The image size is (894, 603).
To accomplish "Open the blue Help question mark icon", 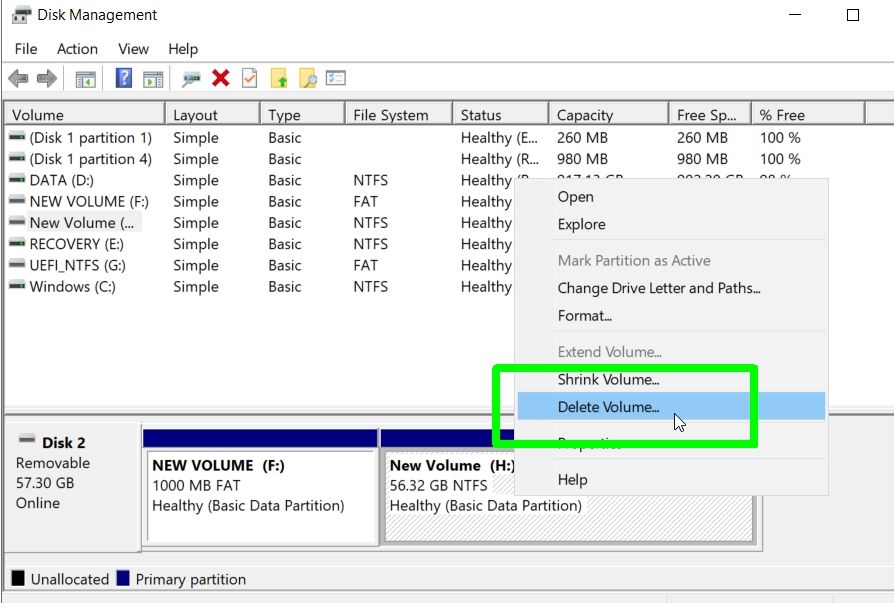I will (x=124, y=78).
